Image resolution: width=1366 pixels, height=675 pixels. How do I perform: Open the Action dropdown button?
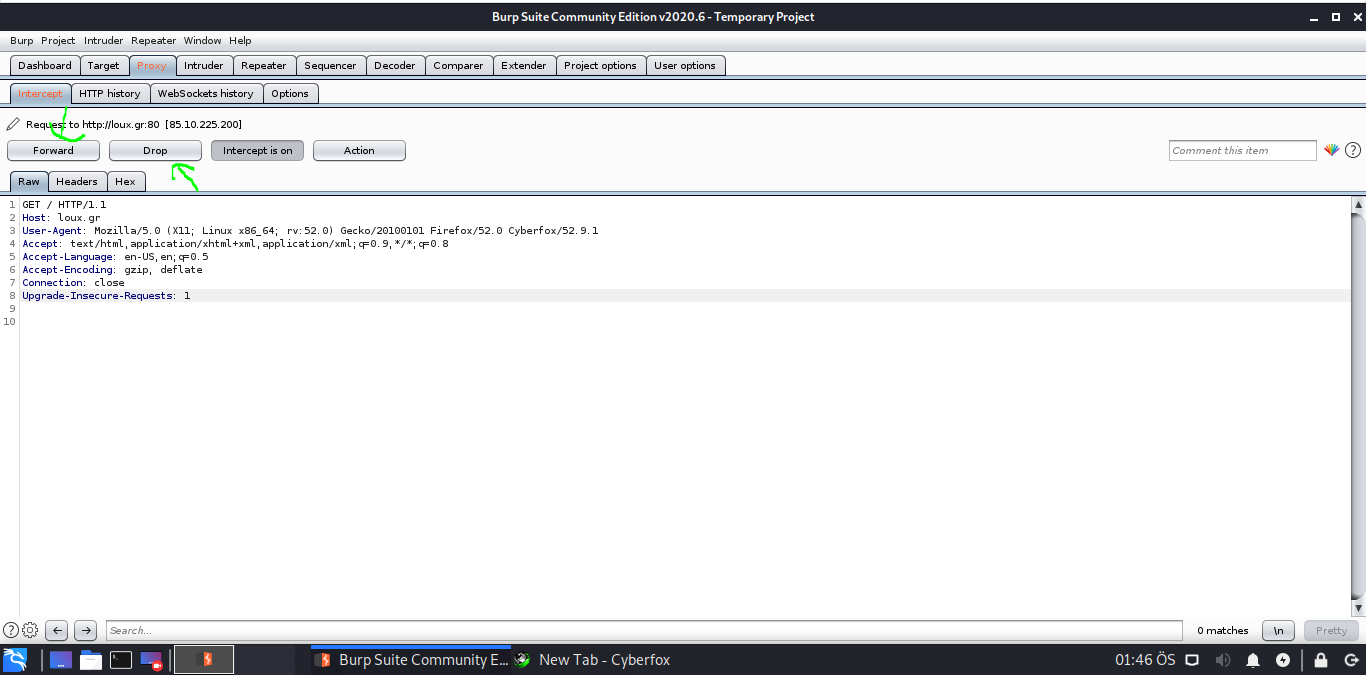[x=359, y=150]
